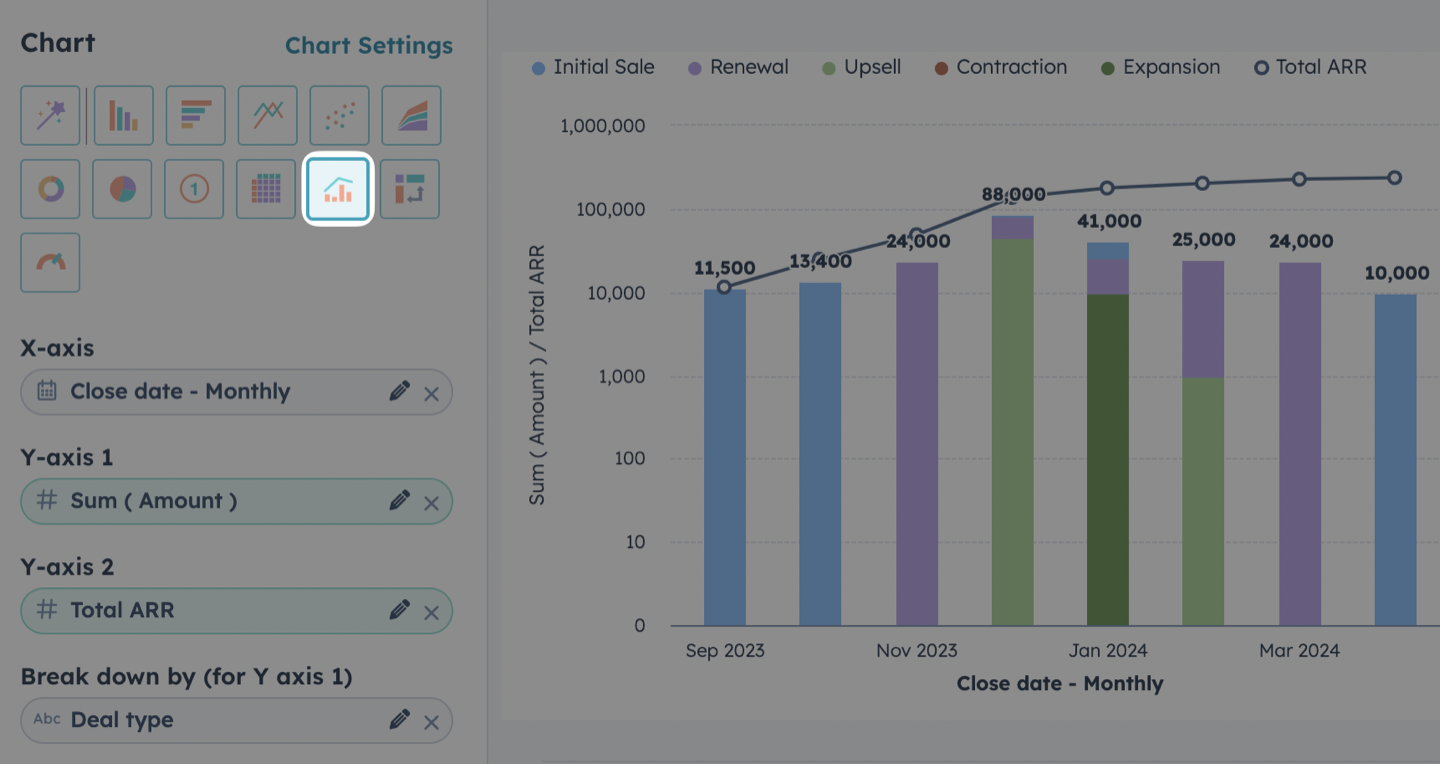
Task: Edit the Close date - Monthly field
Action: coord(399,391)
